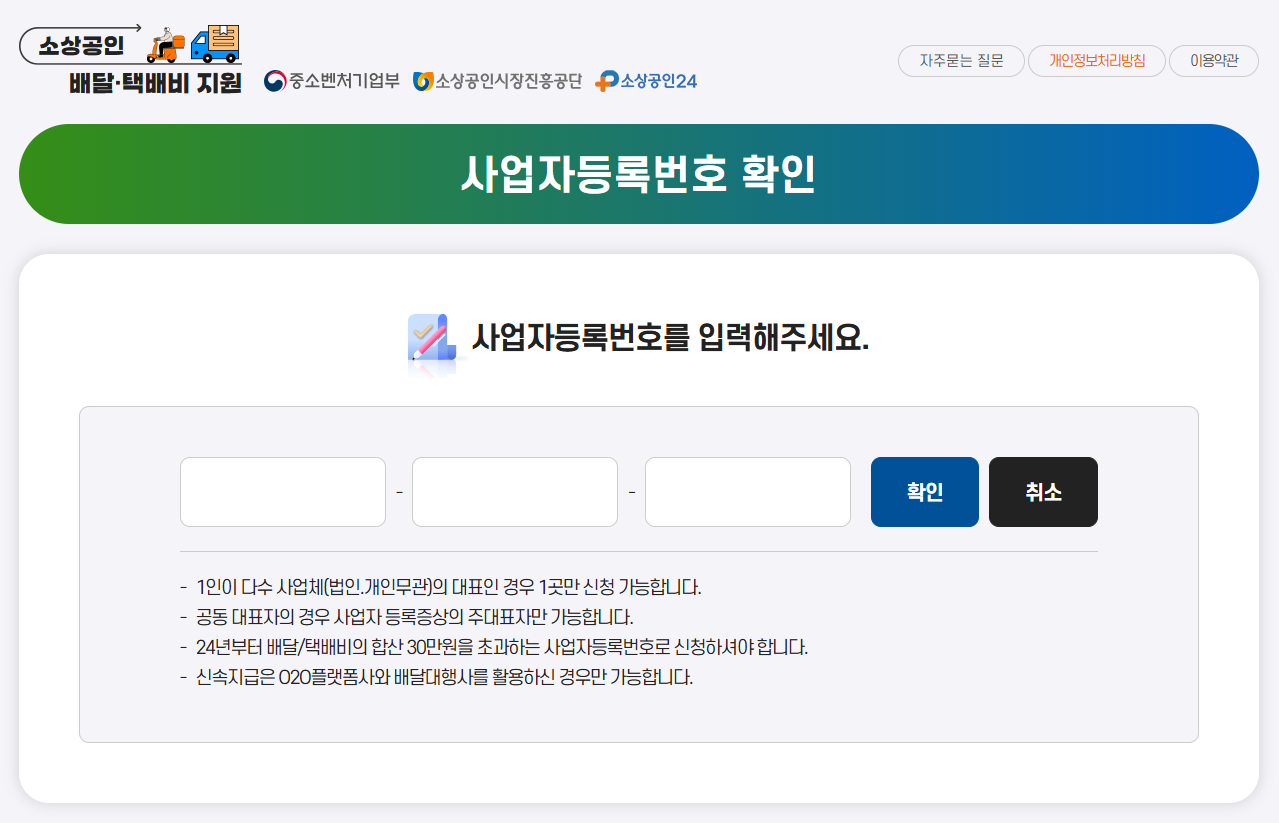Click the 사업자등록번호 확인 banner title
The height and width of the screenshot is (823, 1279).
(639, 173)
